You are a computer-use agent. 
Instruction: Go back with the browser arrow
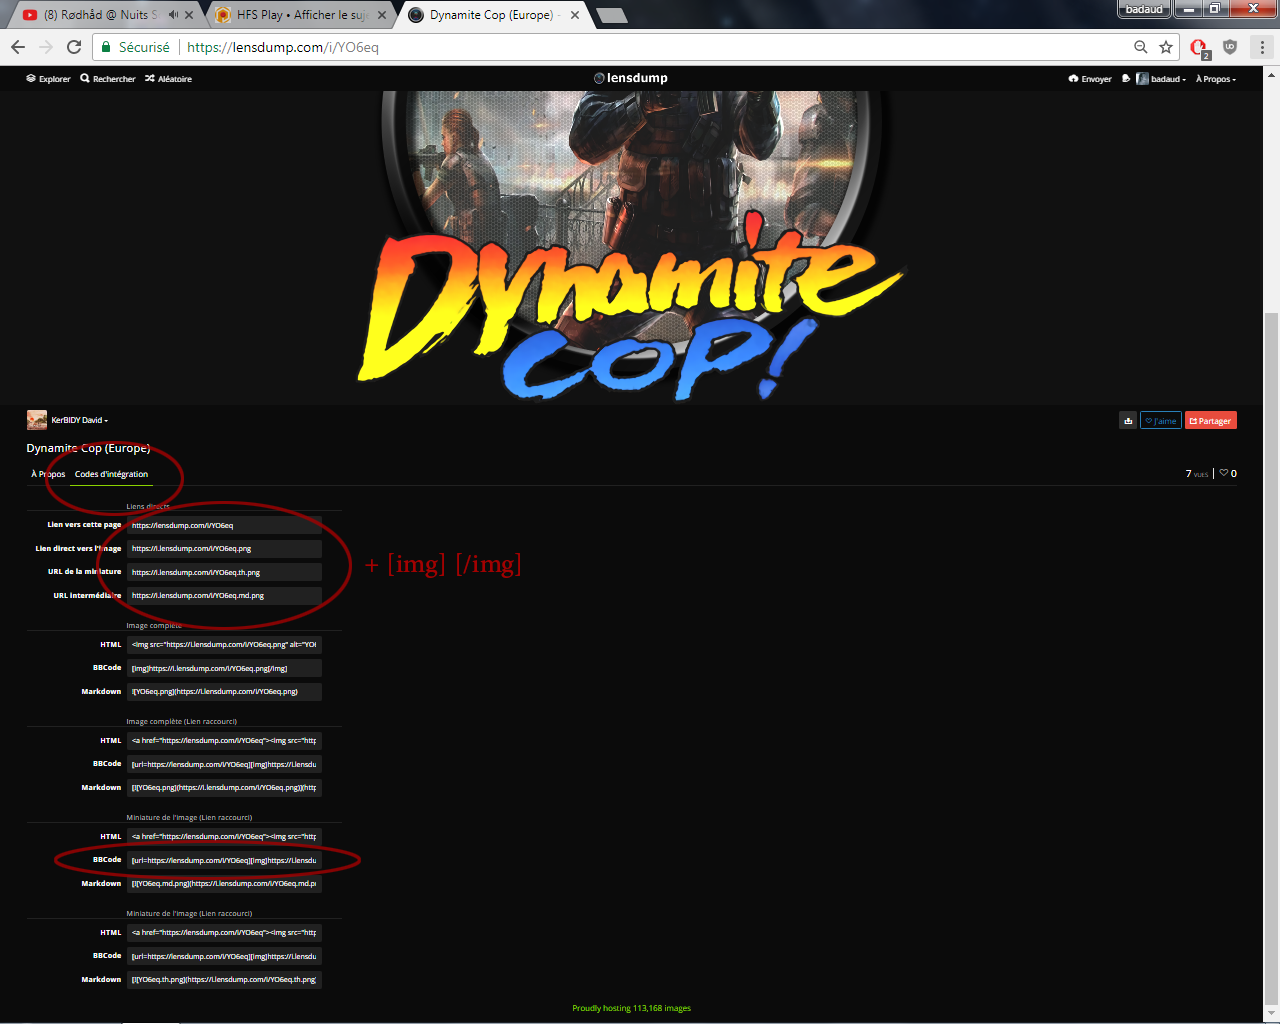point(18,47)
